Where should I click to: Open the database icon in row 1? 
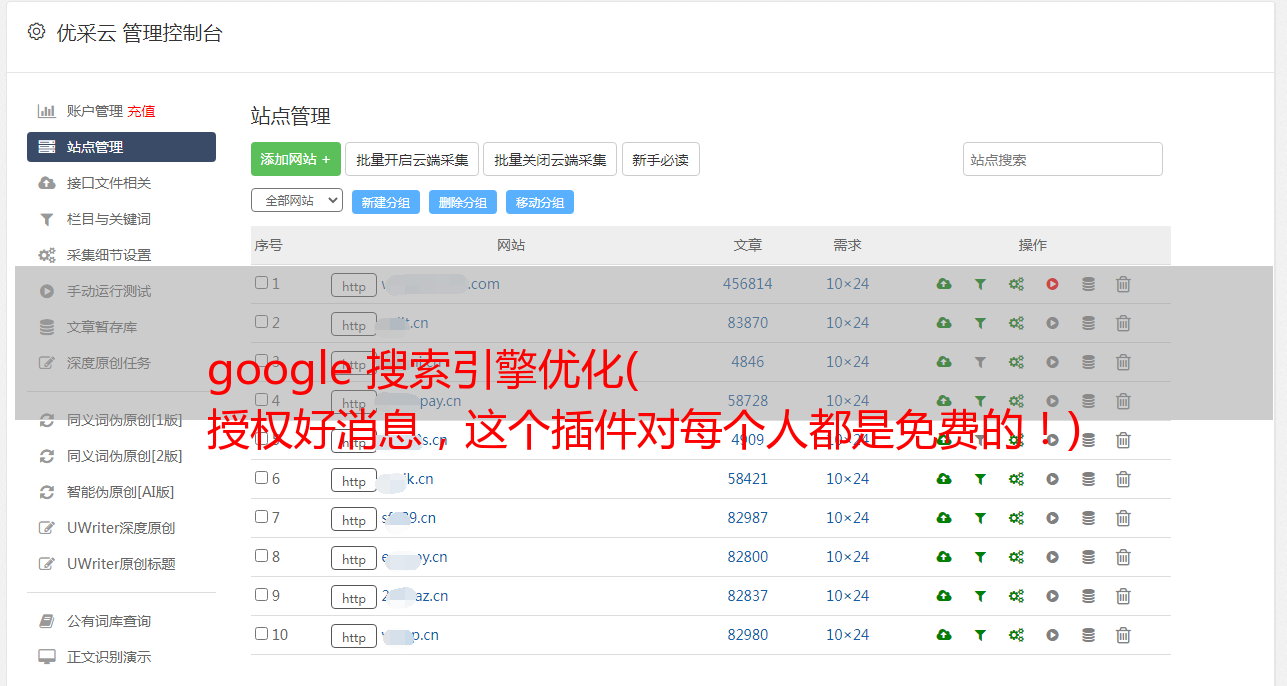click(1088, 284)
